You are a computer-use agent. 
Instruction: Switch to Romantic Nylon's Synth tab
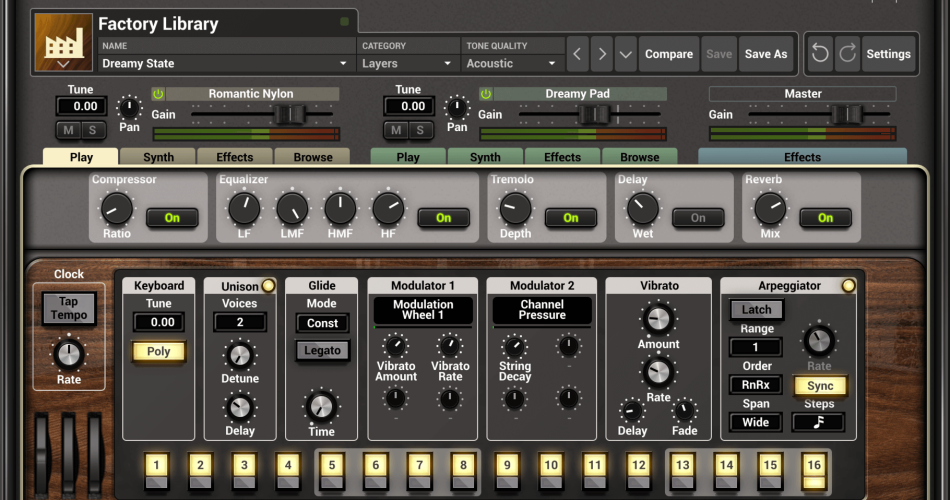158,157
